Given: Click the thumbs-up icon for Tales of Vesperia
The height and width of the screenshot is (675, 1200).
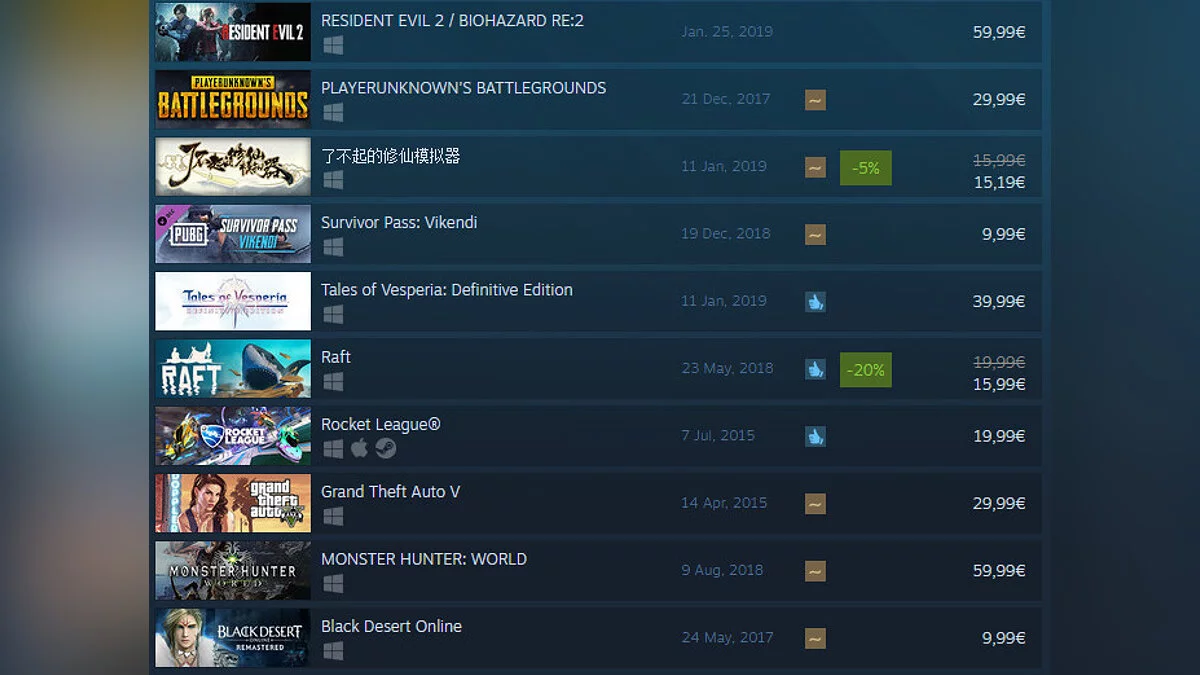Looking at the screenshot, I should 815,301.
